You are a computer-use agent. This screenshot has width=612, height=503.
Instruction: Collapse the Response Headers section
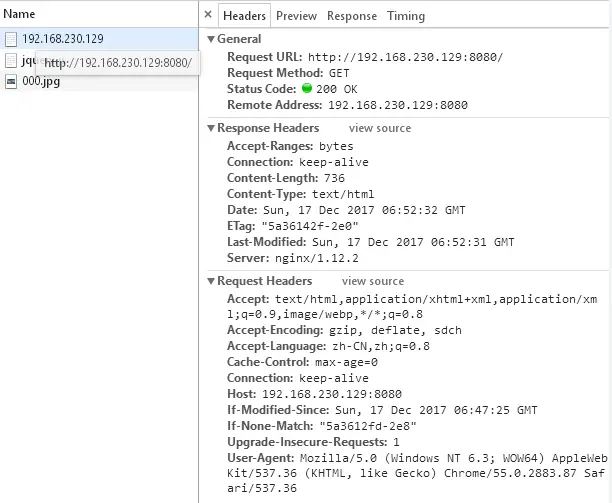pos(211,128)
